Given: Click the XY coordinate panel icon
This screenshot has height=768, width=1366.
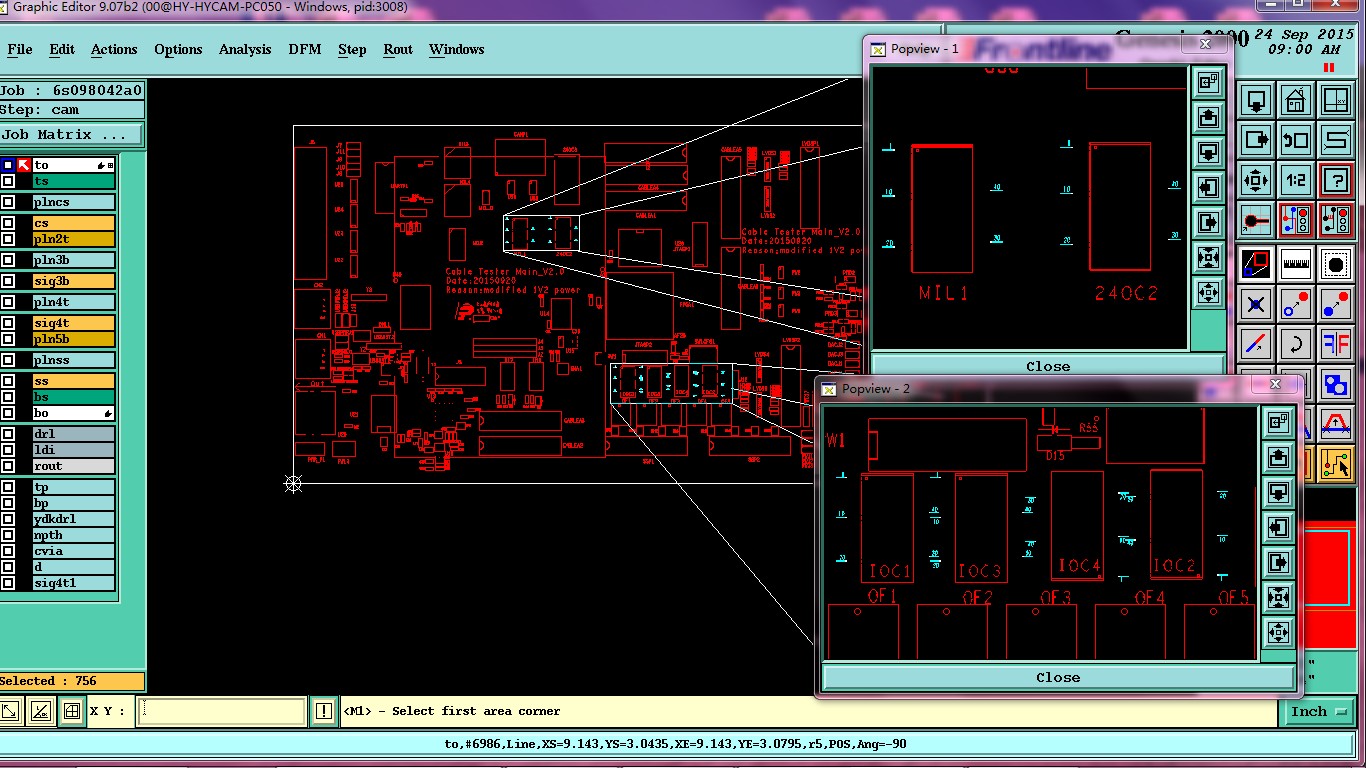Looking at the screenshot, I should [1335, 100].
